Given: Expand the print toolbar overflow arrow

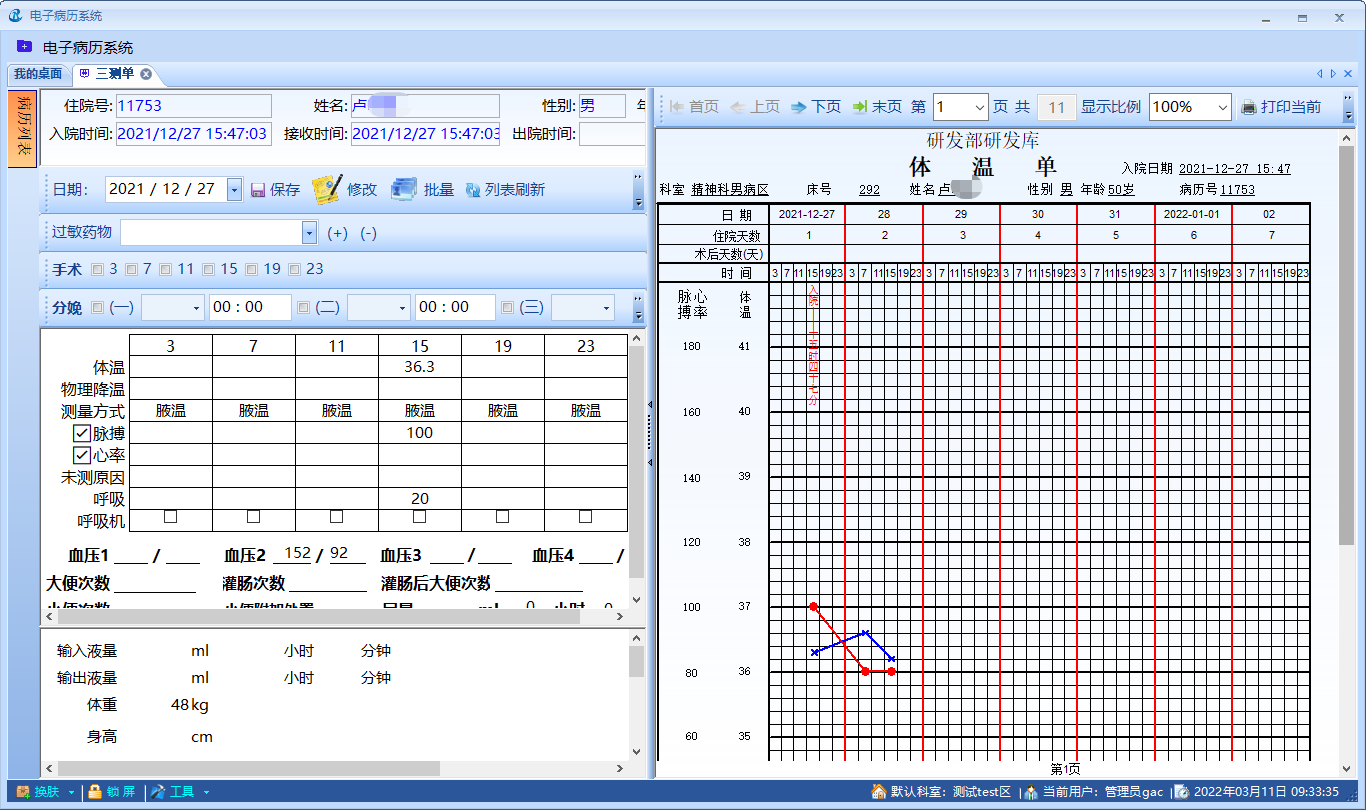Looking at the screenshot, I should pyautogui.click(x=1350, y=107).
